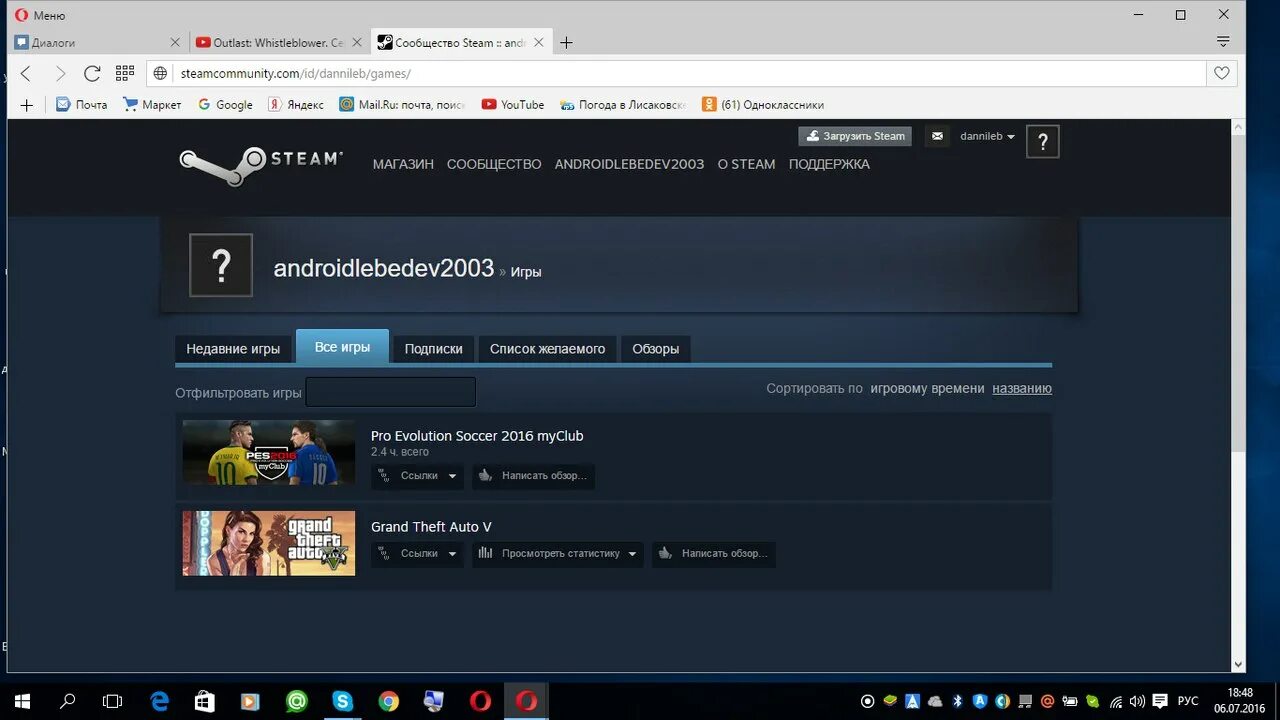This screenshot has height=720, width=1280.
Task: Open the СООБЩЕСТВО menu
Action: pos(494,164)
